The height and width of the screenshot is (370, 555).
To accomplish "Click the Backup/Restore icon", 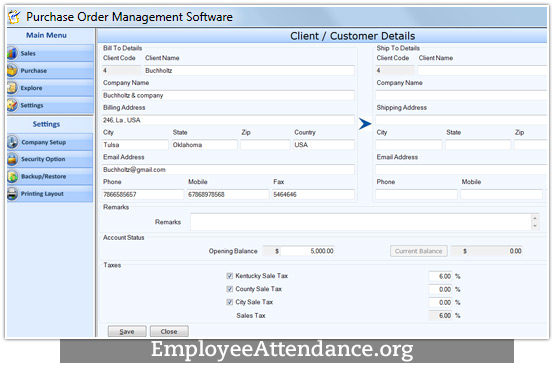I will tap(12, 176).
